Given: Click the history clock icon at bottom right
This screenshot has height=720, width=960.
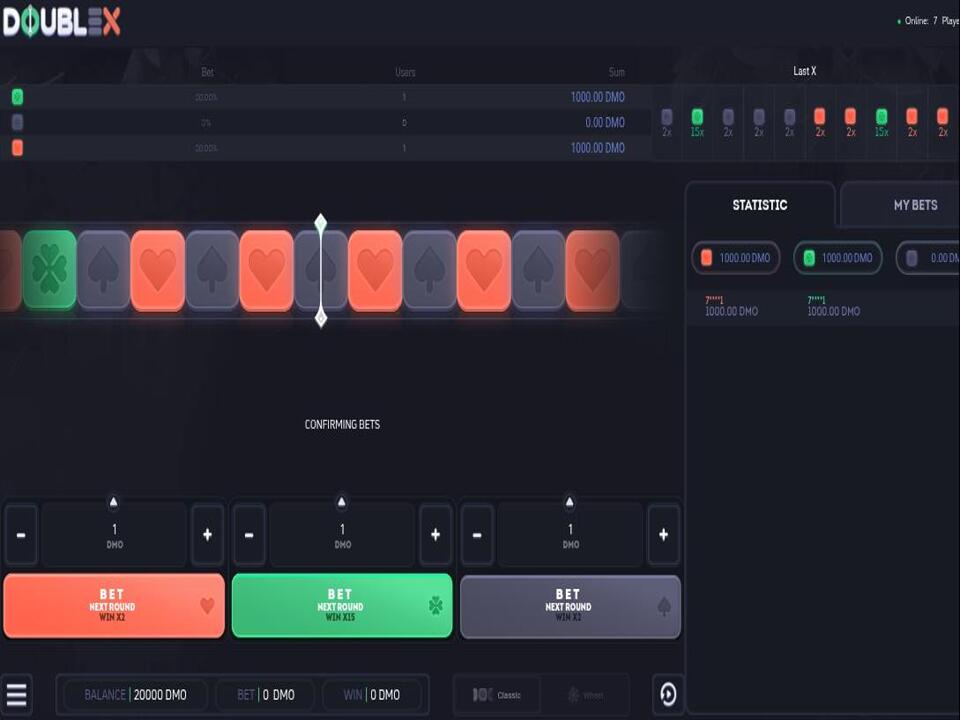Looking at the screenshot, I should pyautogui.click(x=668, y=694).
